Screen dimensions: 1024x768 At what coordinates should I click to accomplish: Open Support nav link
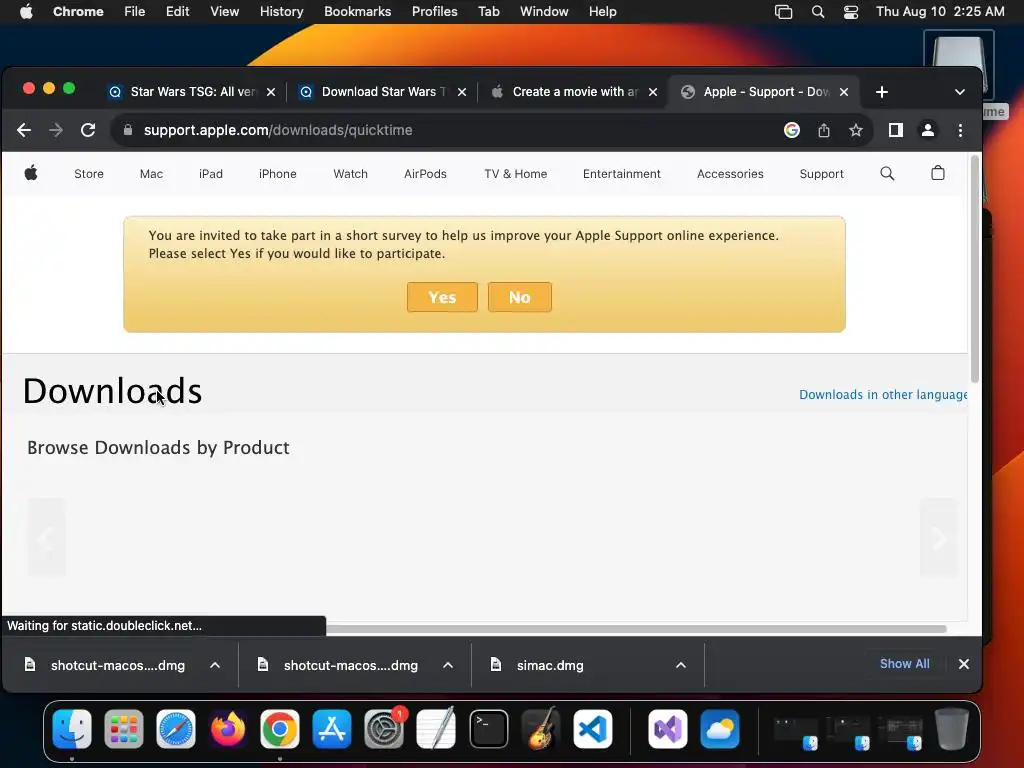tap(822, 174)
